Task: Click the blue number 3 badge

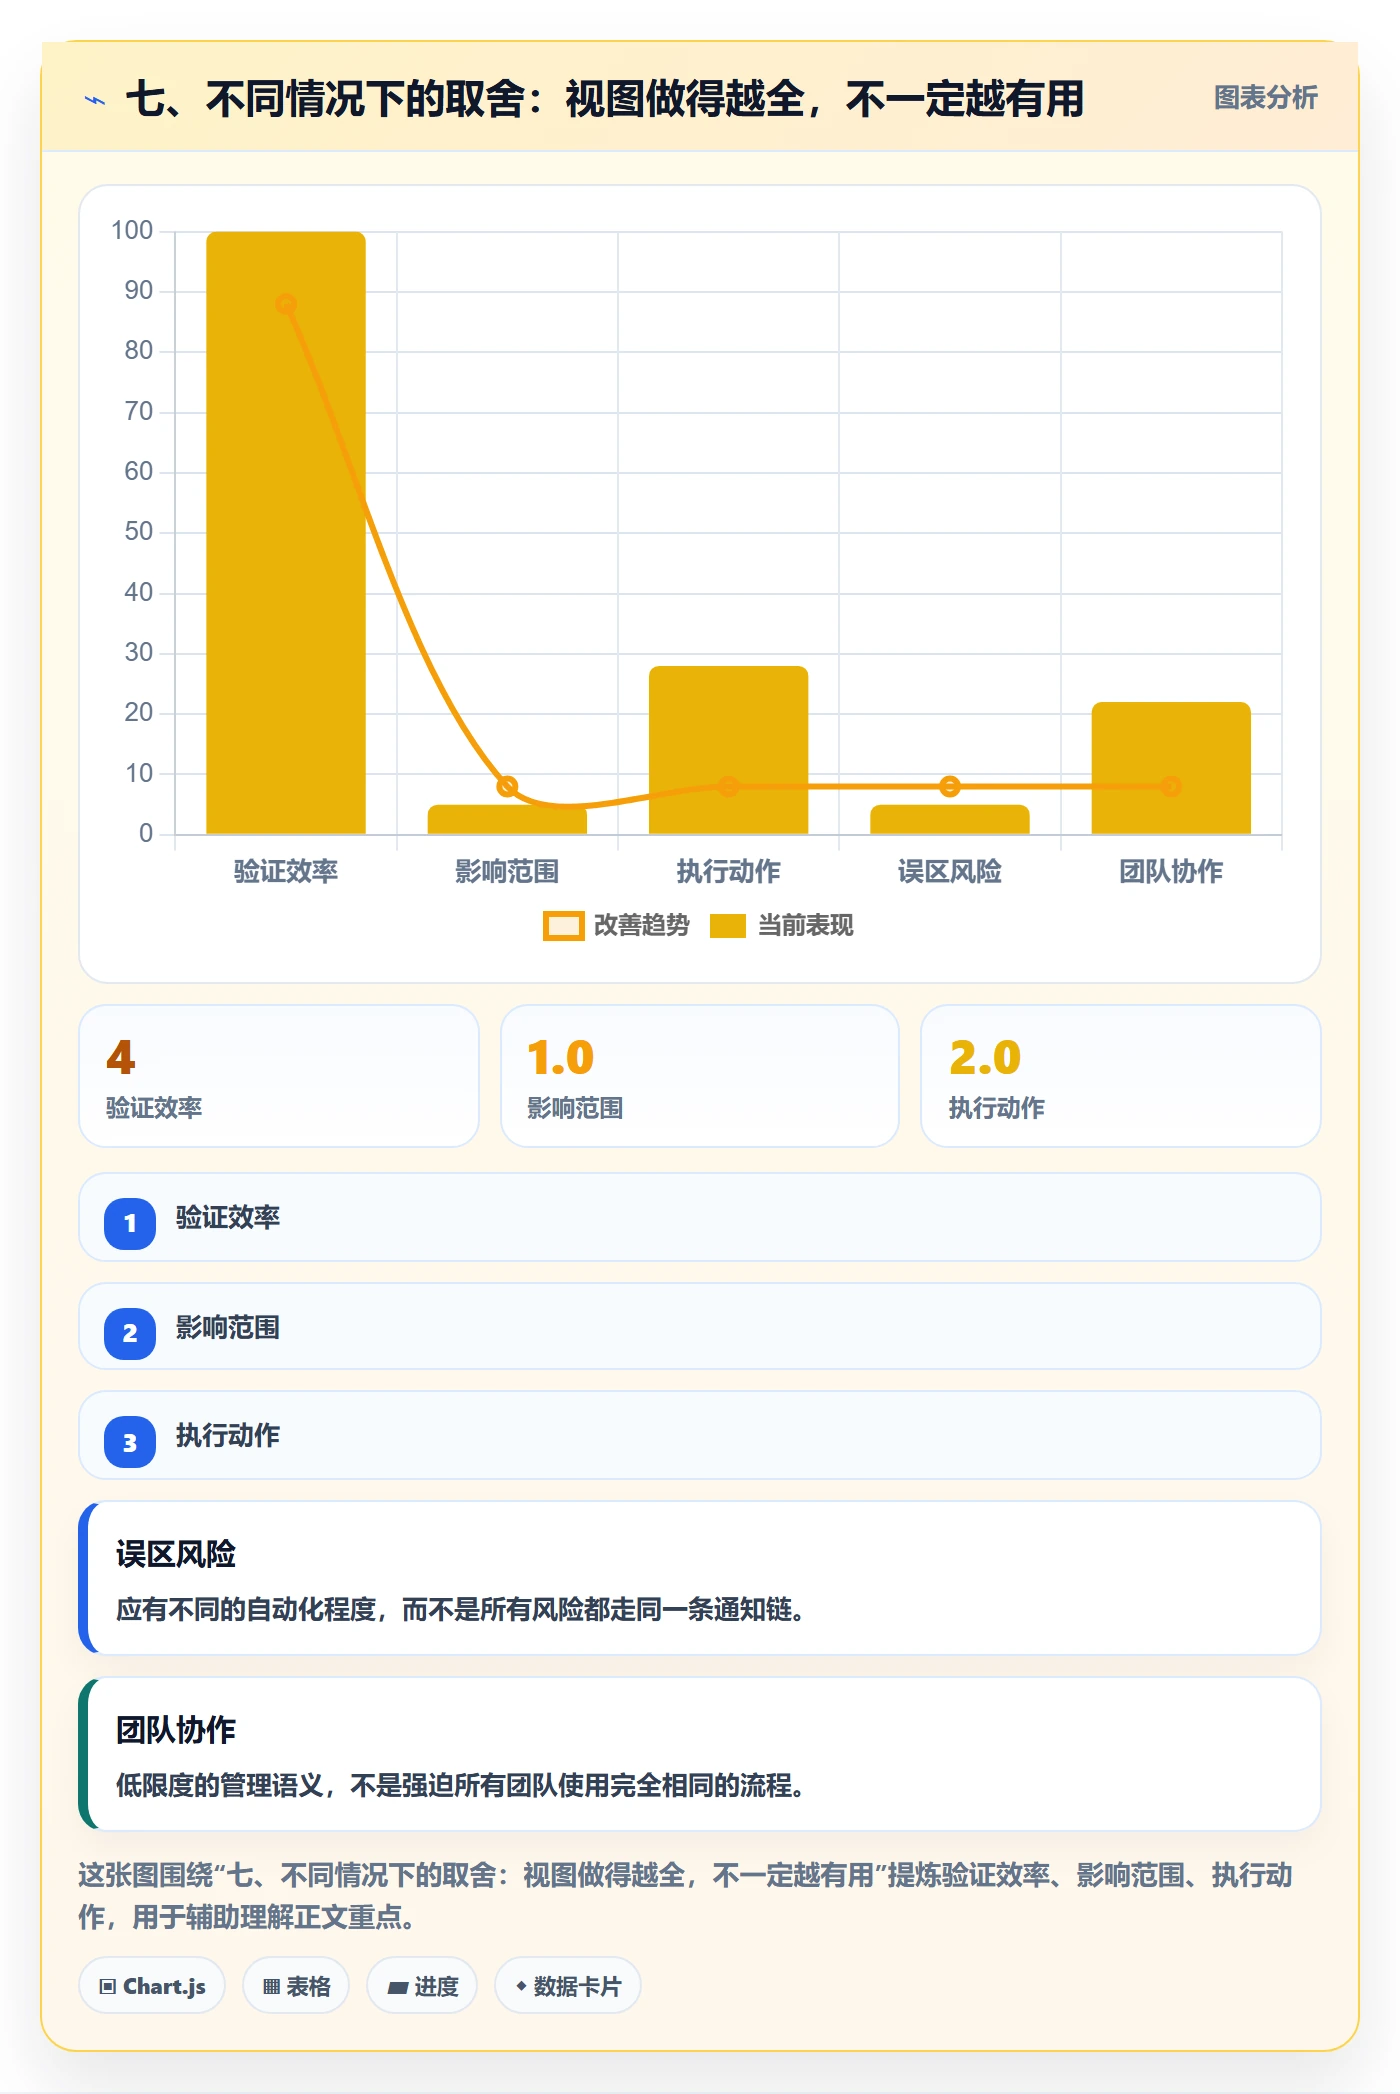Action: pos(130,1442)
